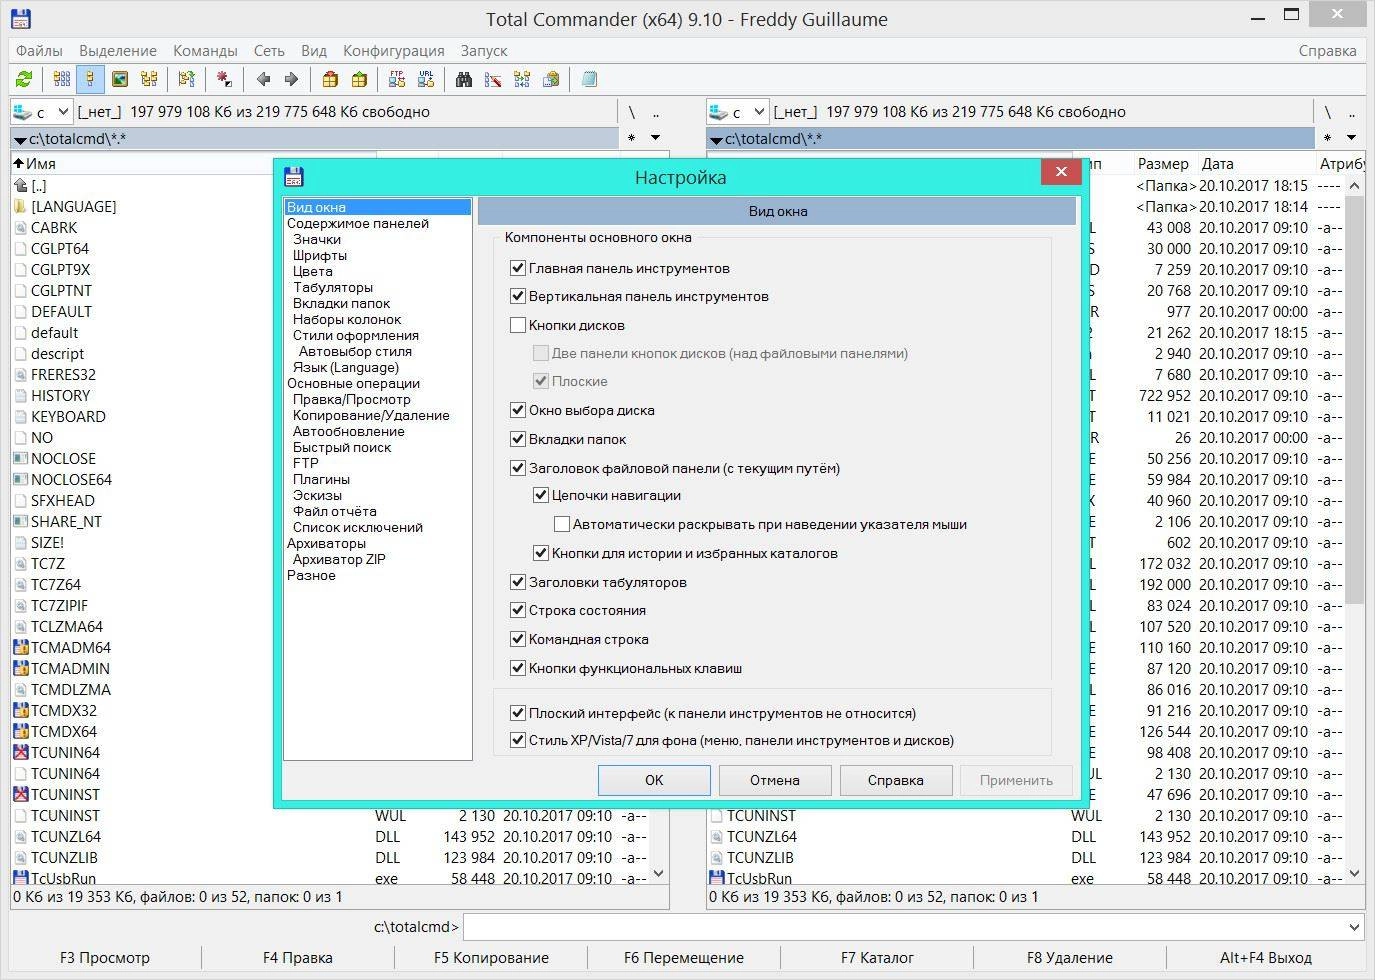1375x980 pixels.
Task: Open left panel favorites asterisk menu
Action: [x=631, y=138]
